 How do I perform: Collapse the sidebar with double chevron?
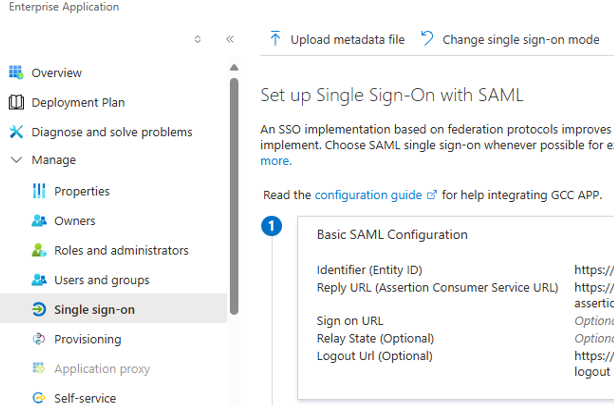coord(230,39)
